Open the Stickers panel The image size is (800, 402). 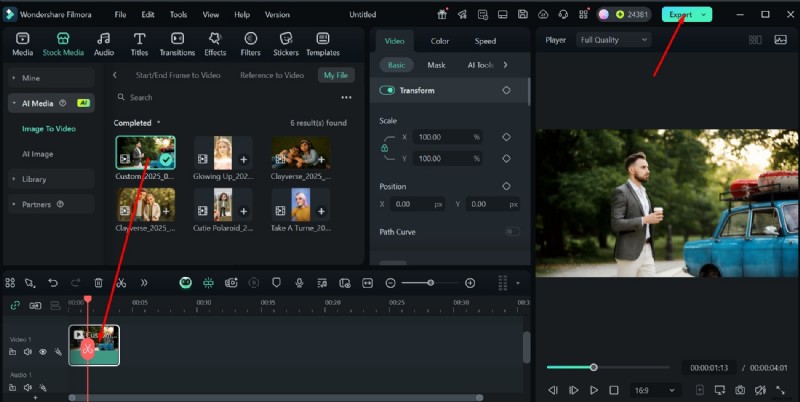tap(286, 43)
